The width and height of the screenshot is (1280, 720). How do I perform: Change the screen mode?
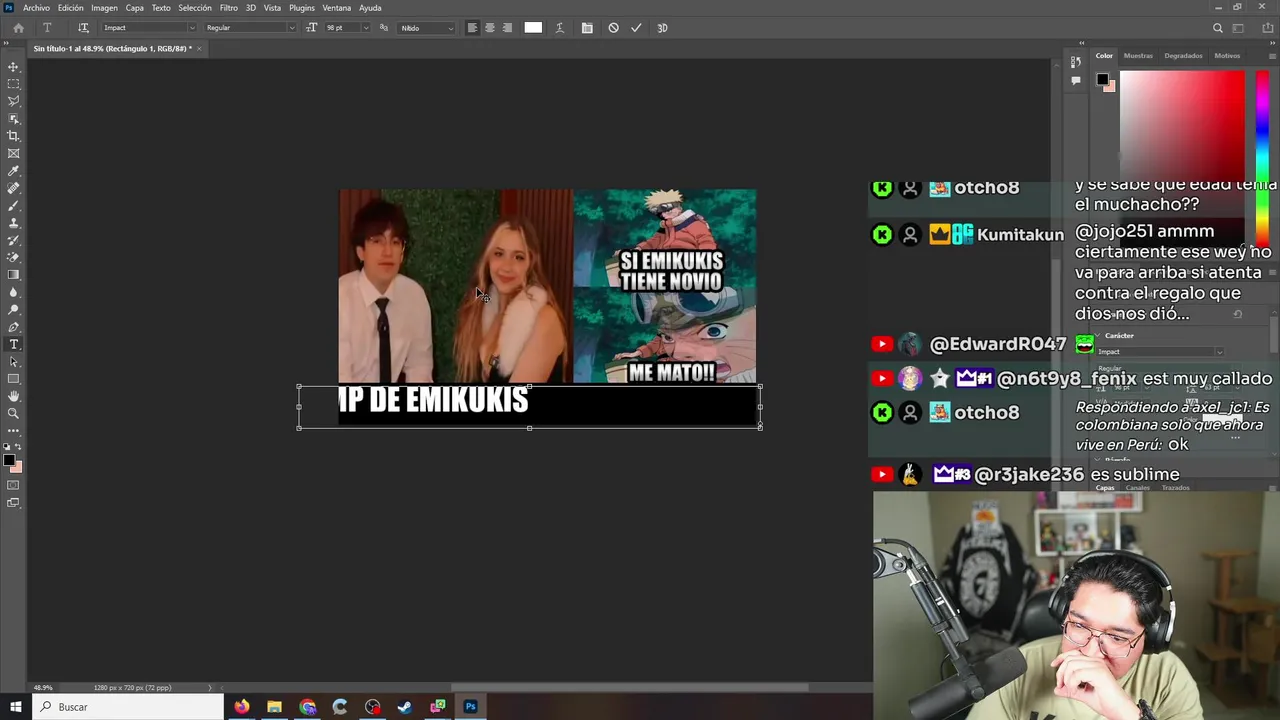(x=13, y=503)
